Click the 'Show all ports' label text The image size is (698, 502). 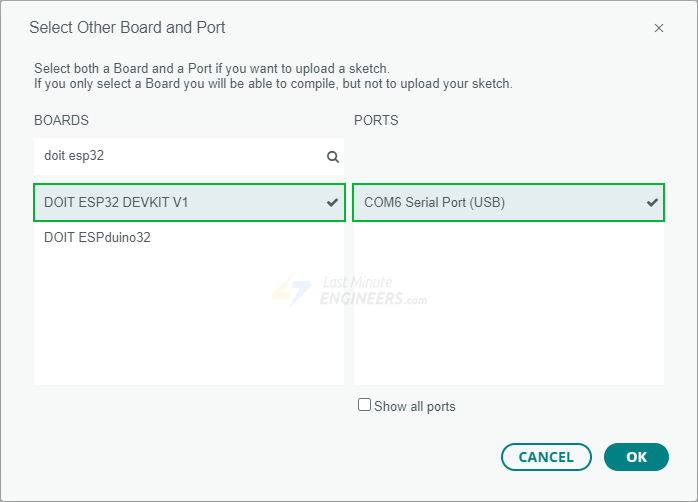coord(415,406)
